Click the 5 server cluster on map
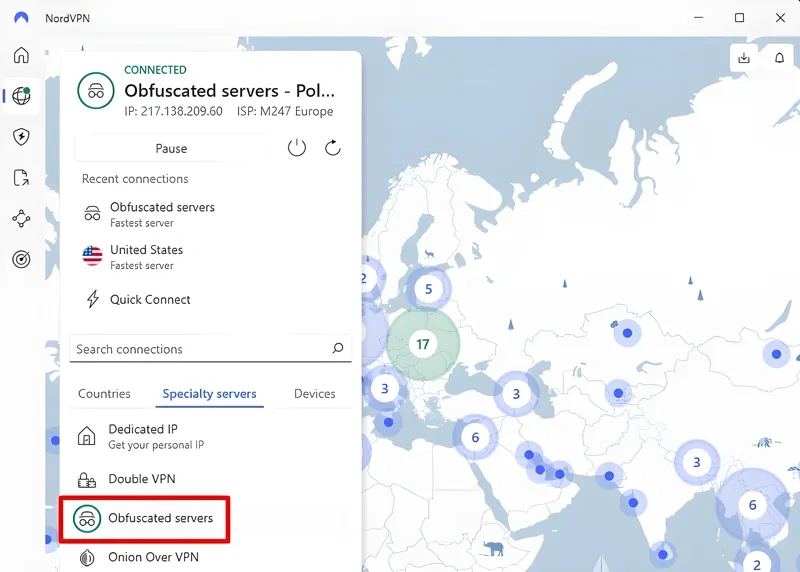800x572 pixels. point(429,289)
